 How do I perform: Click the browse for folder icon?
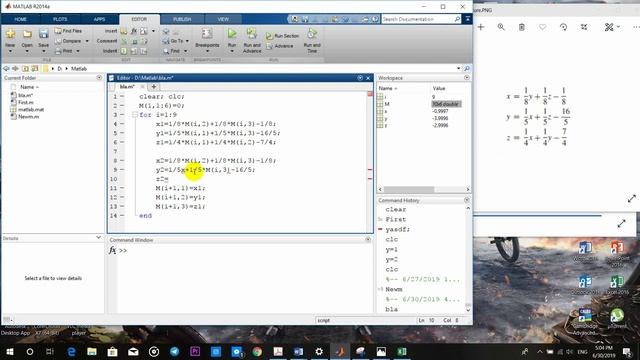[35, 69]
